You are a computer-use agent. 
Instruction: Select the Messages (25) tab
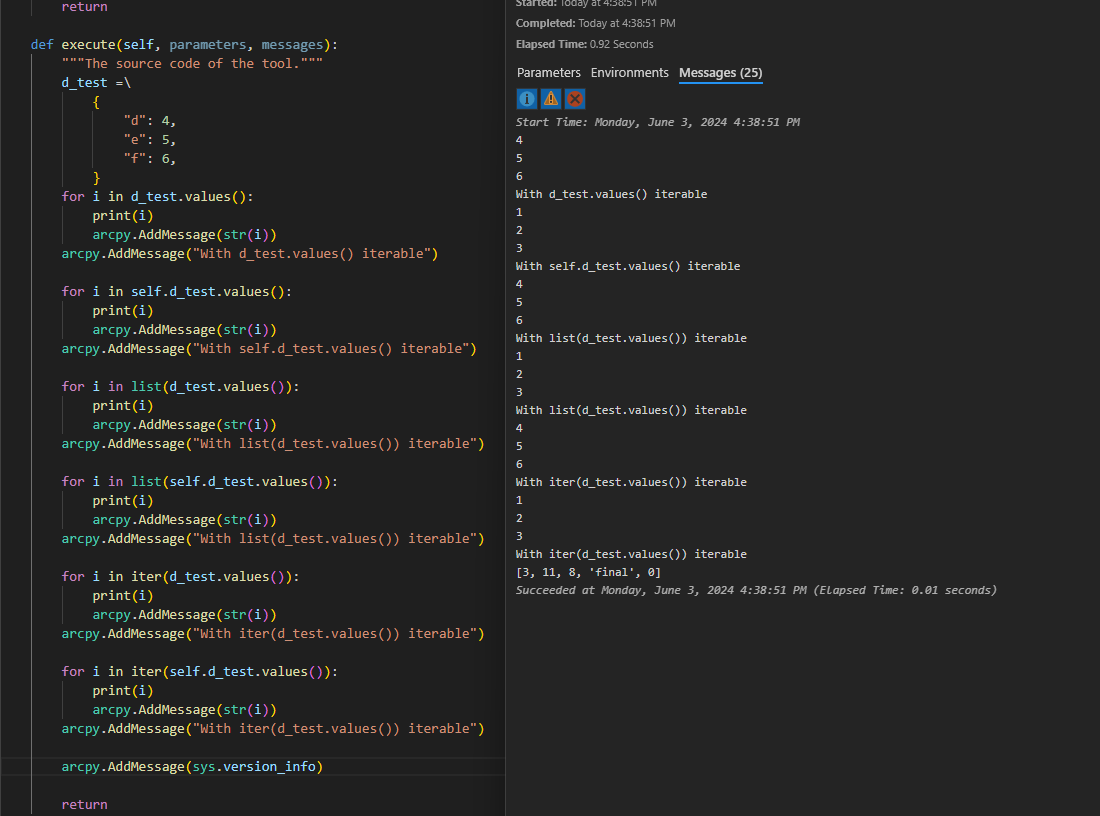[720, 72]
